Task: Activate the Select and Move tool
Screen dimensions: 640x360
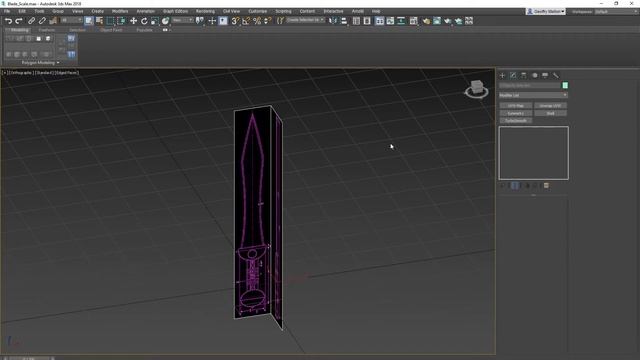Action: [133, 21]
